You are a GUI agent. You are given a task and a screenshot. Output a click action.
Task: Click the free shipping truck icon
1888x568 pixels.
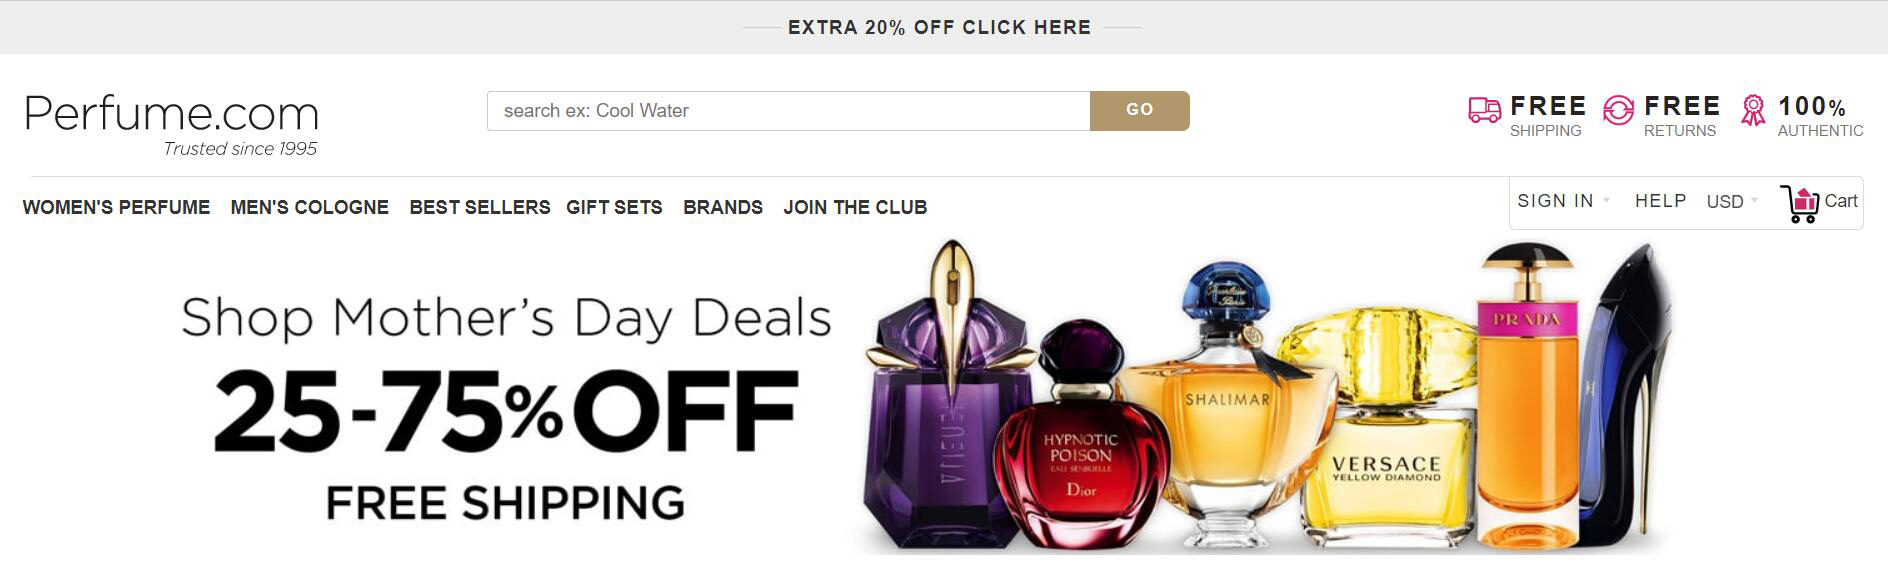(x=1484, y=110)
